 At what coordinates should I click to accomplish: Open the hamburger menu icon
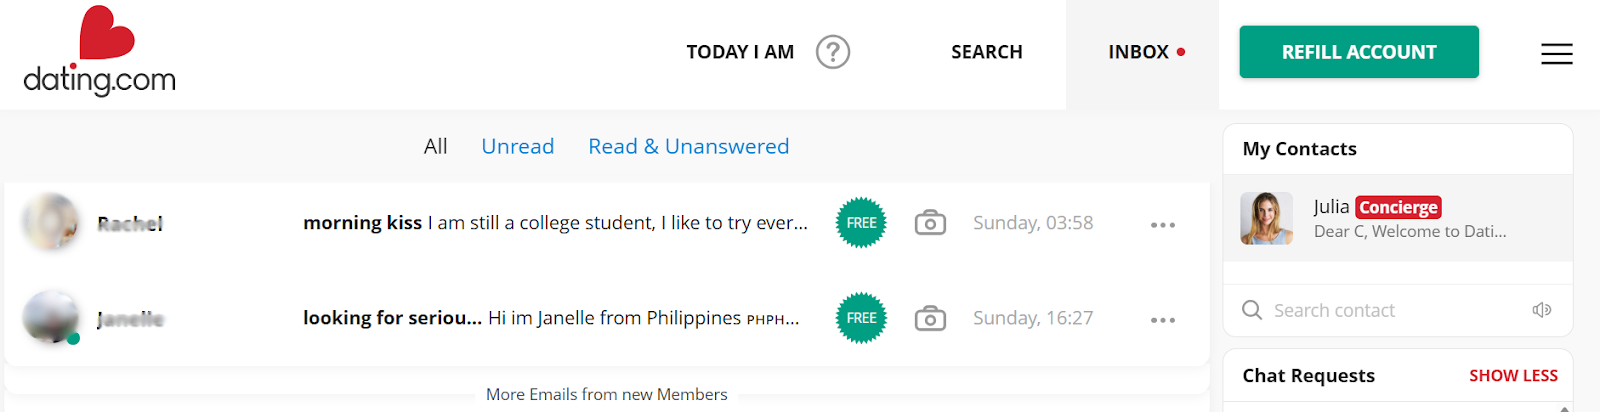coord(1556,54)
